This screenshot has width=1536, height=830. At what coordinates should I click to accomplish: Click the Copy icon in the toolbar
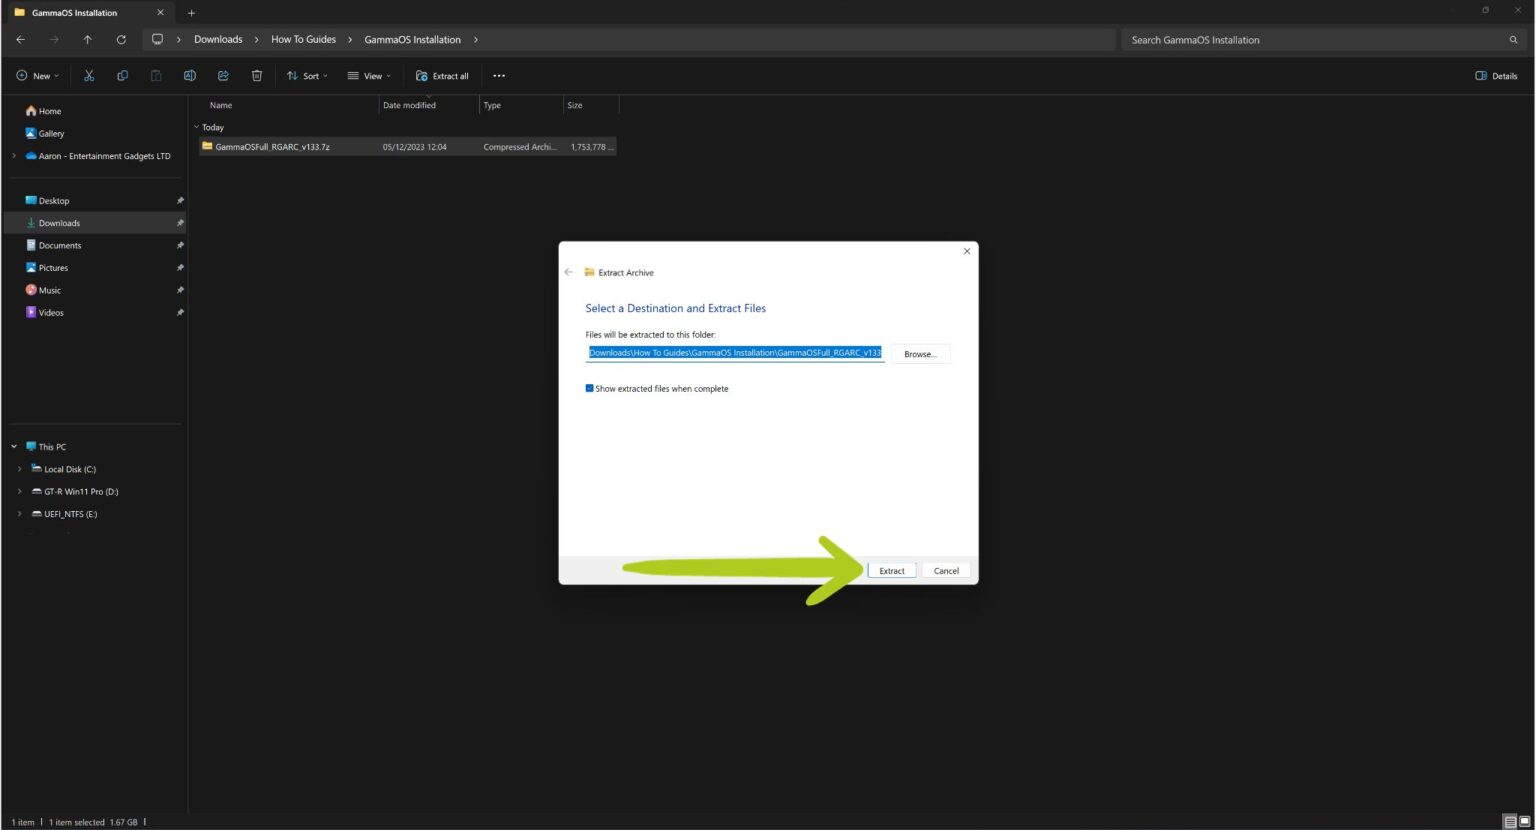pos(122,75)
